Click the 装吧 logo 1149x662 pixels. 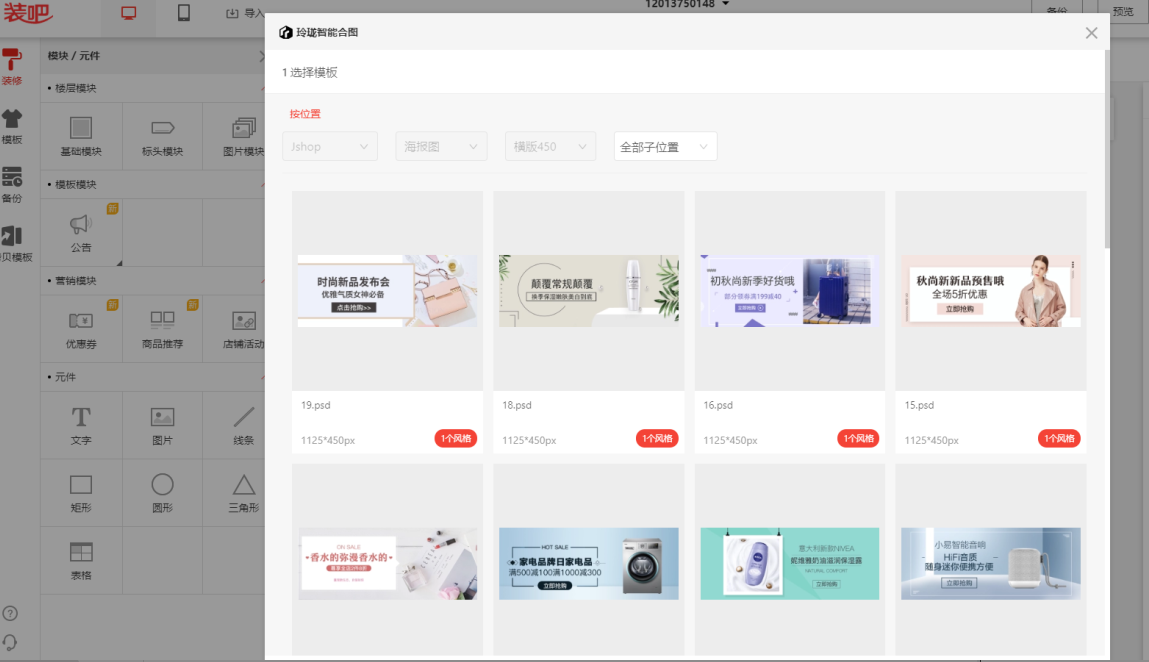coord(28,13)
